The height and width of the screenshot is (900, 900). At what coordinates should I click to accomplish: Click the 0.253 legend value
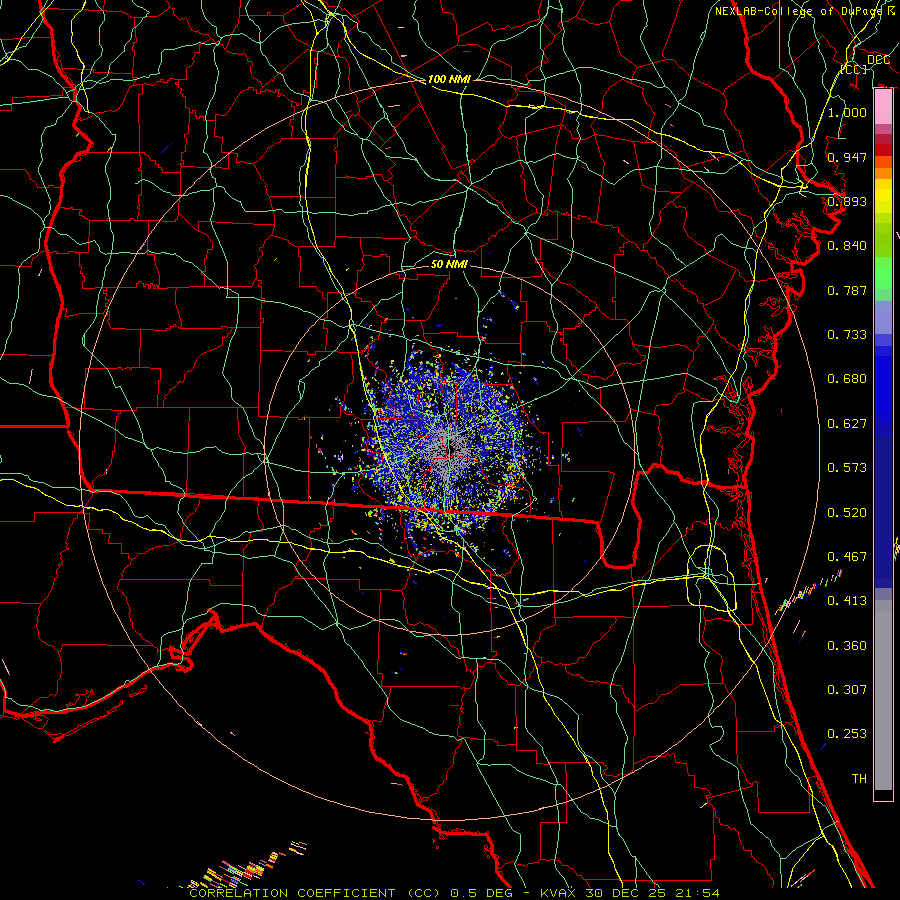pyautogui.click(x=847, y=734)
